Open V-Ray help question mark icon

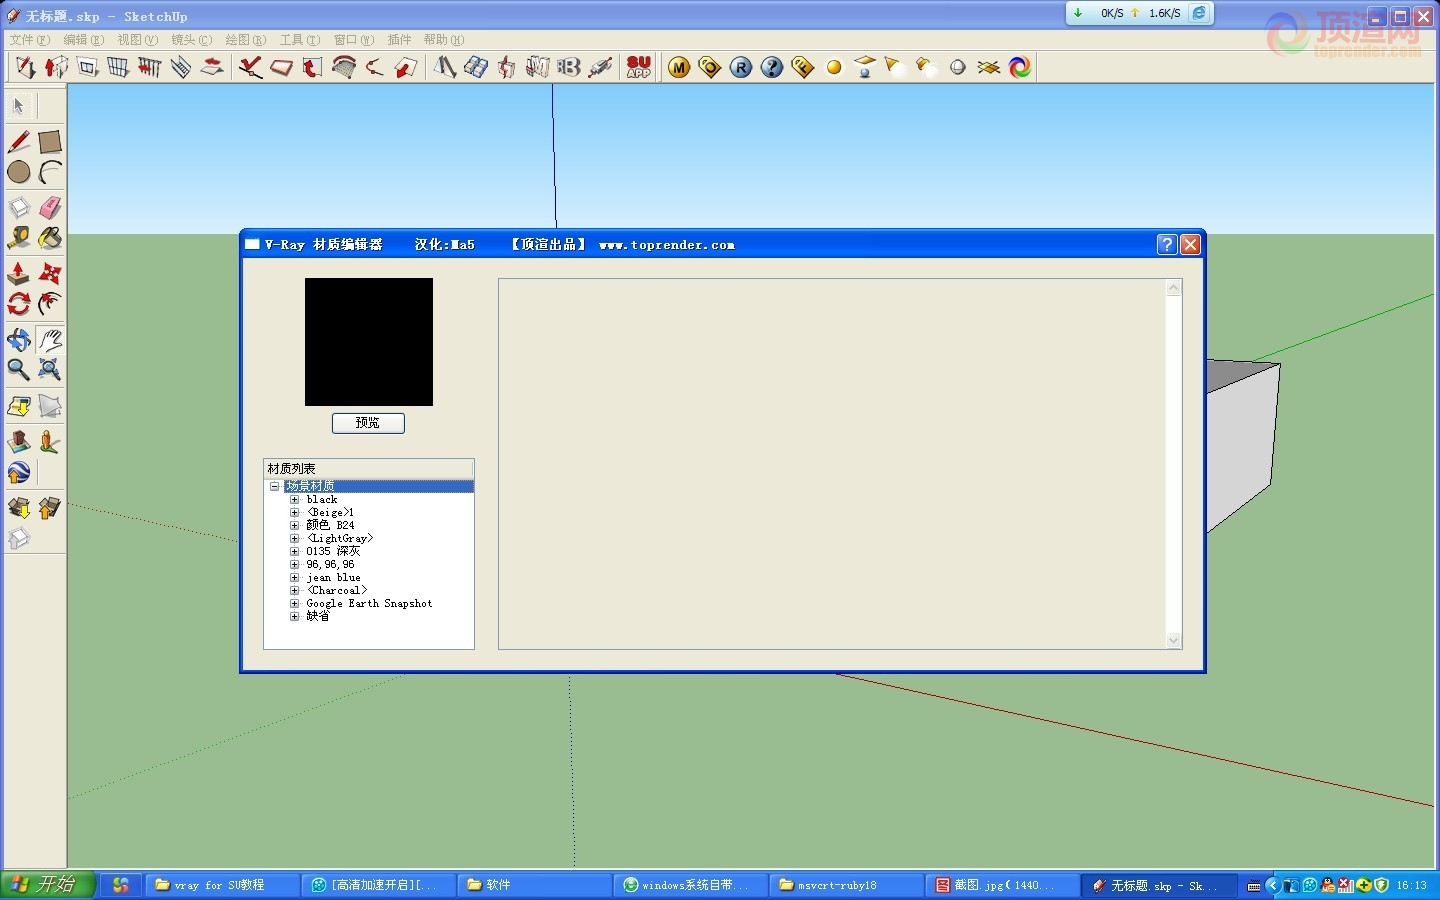772,67
